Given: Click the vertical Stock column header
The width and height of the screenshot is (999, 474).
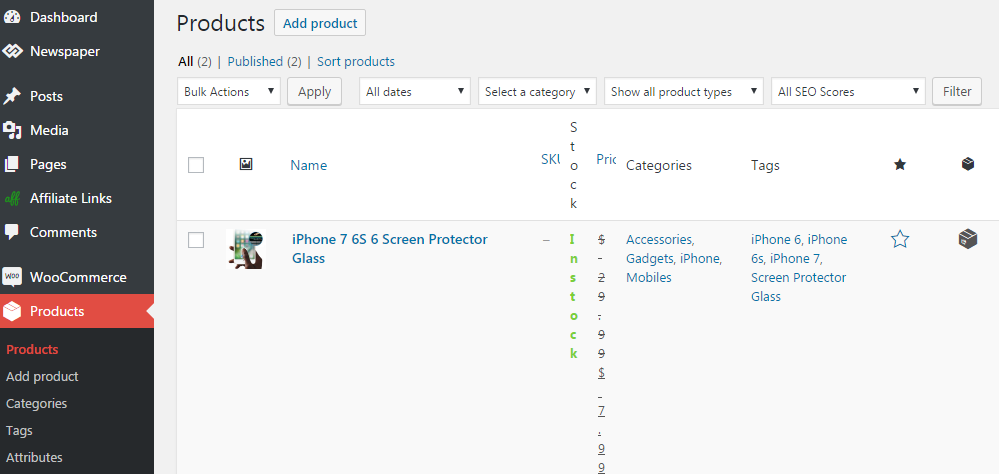Looking at the screenshot, I should [x=573, y=165].
